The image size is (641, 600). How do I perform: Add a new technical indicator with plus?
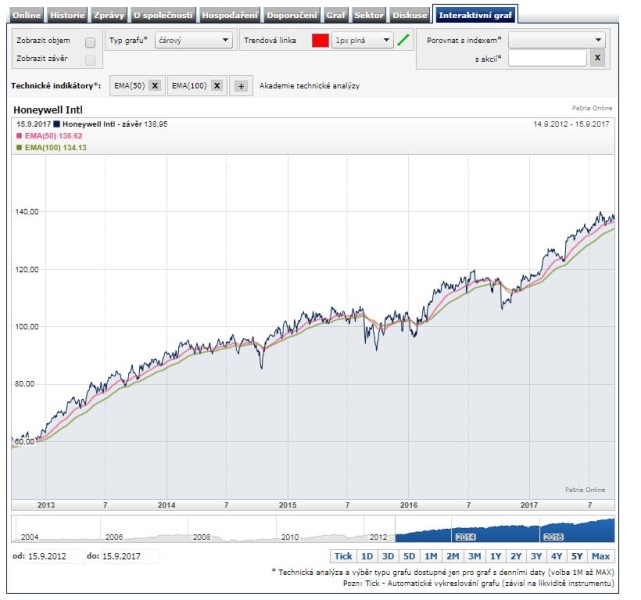point(241,86)
